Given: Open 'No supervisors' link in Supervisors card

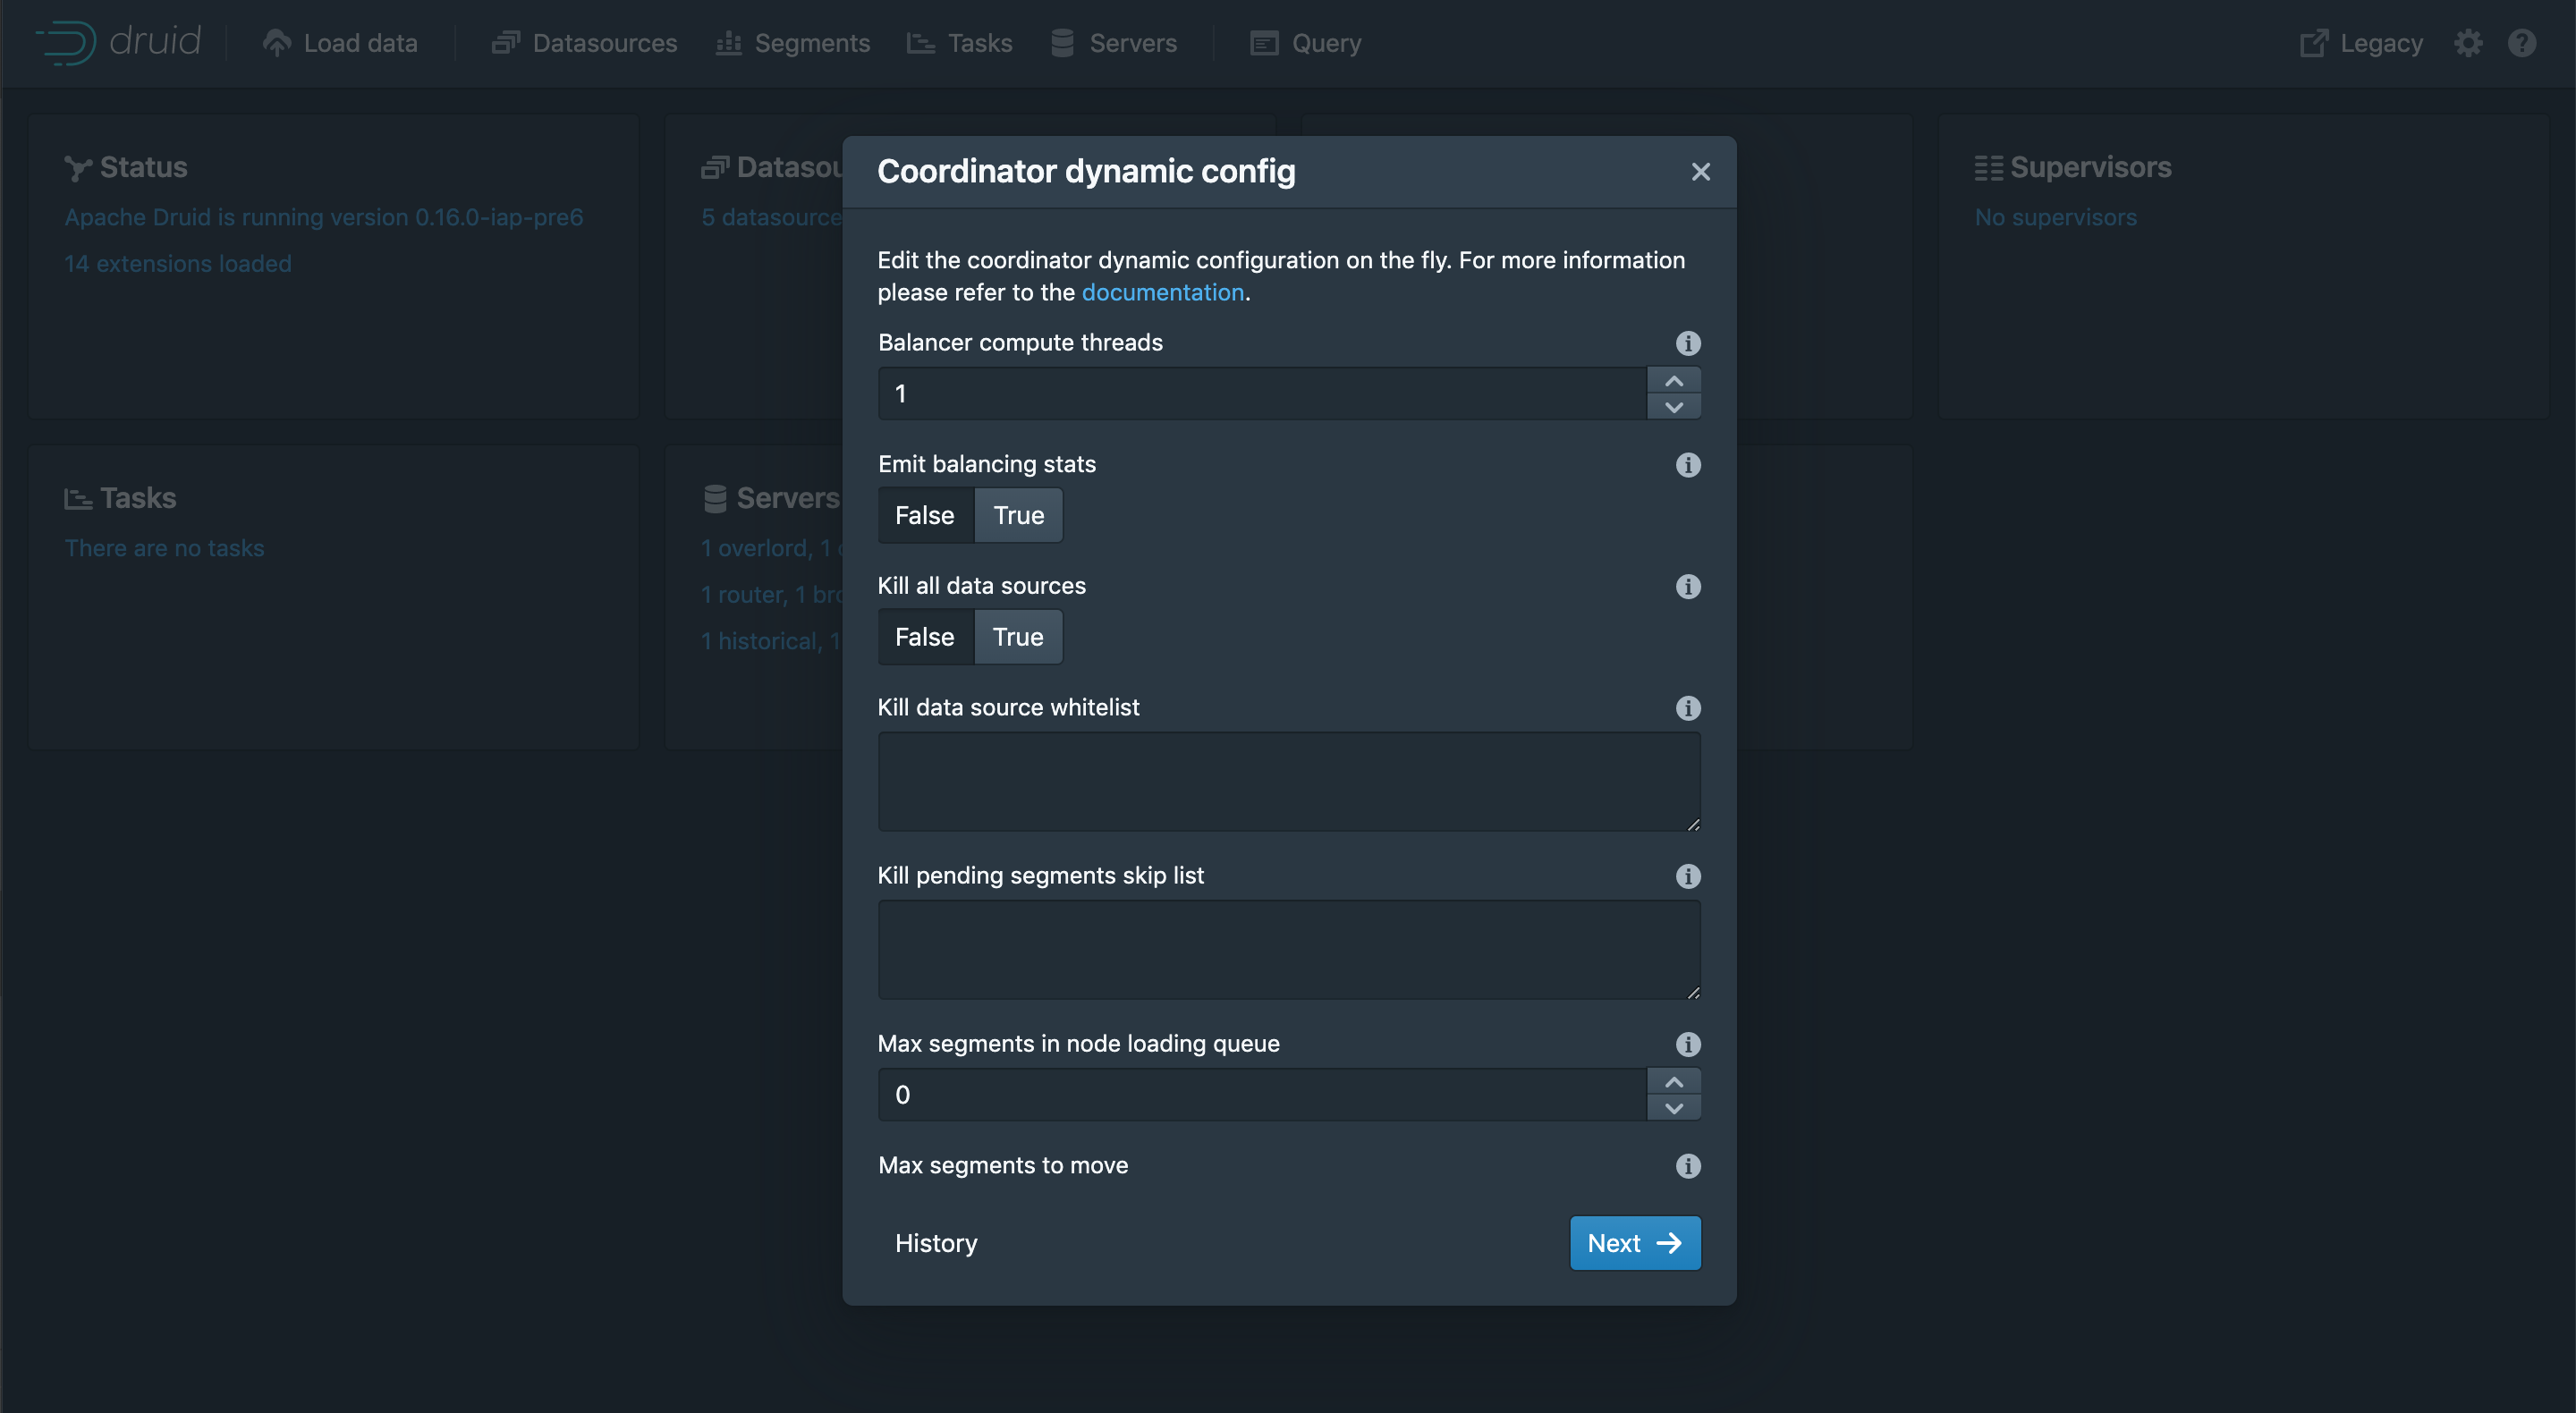Looking at the screenshot, I should 2056,217.
